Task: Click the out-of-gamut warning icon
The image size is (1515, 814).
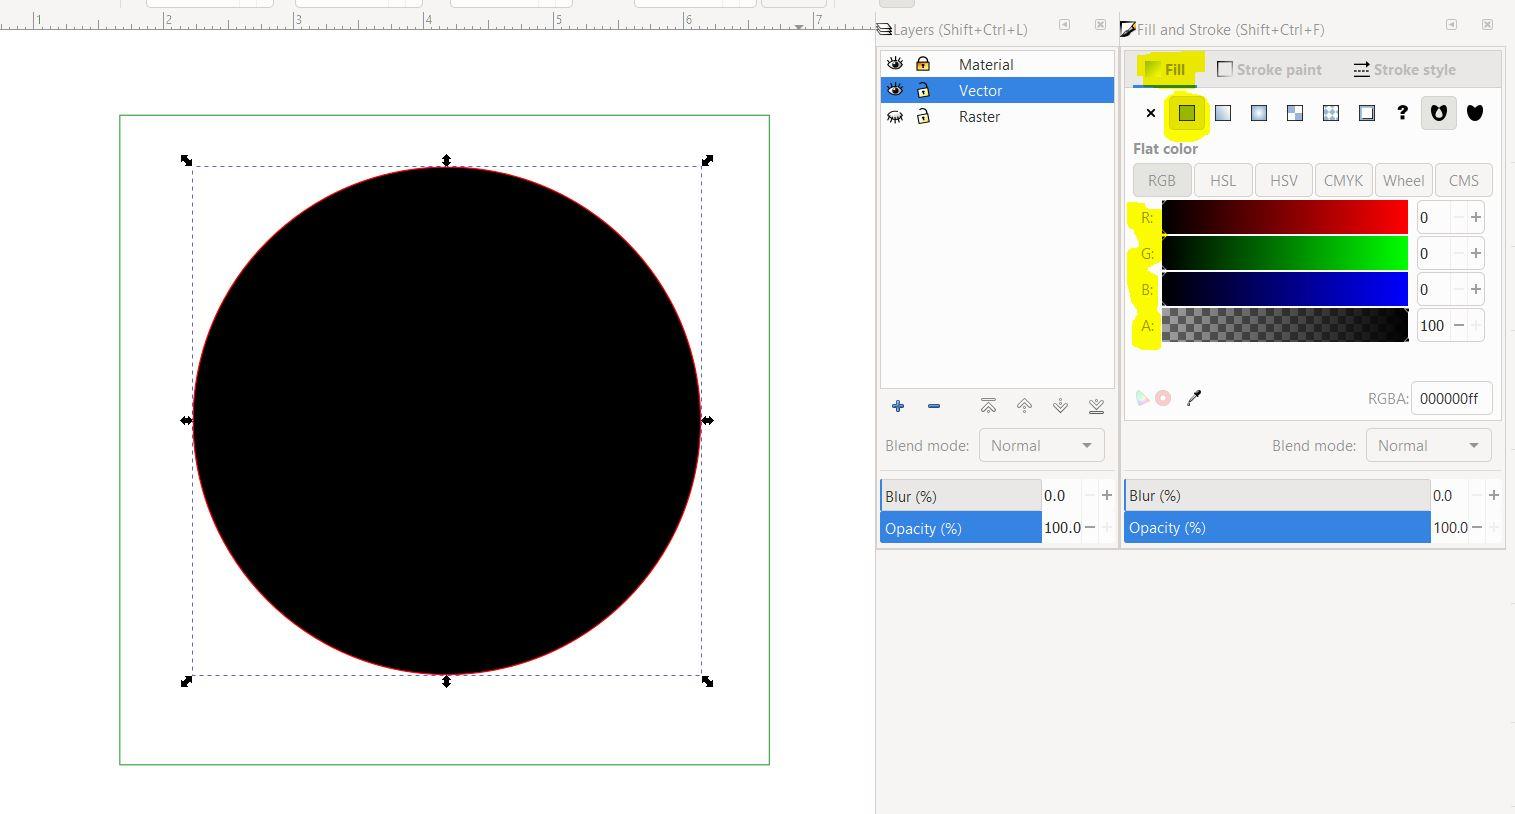Action: tap(1163, 398)
